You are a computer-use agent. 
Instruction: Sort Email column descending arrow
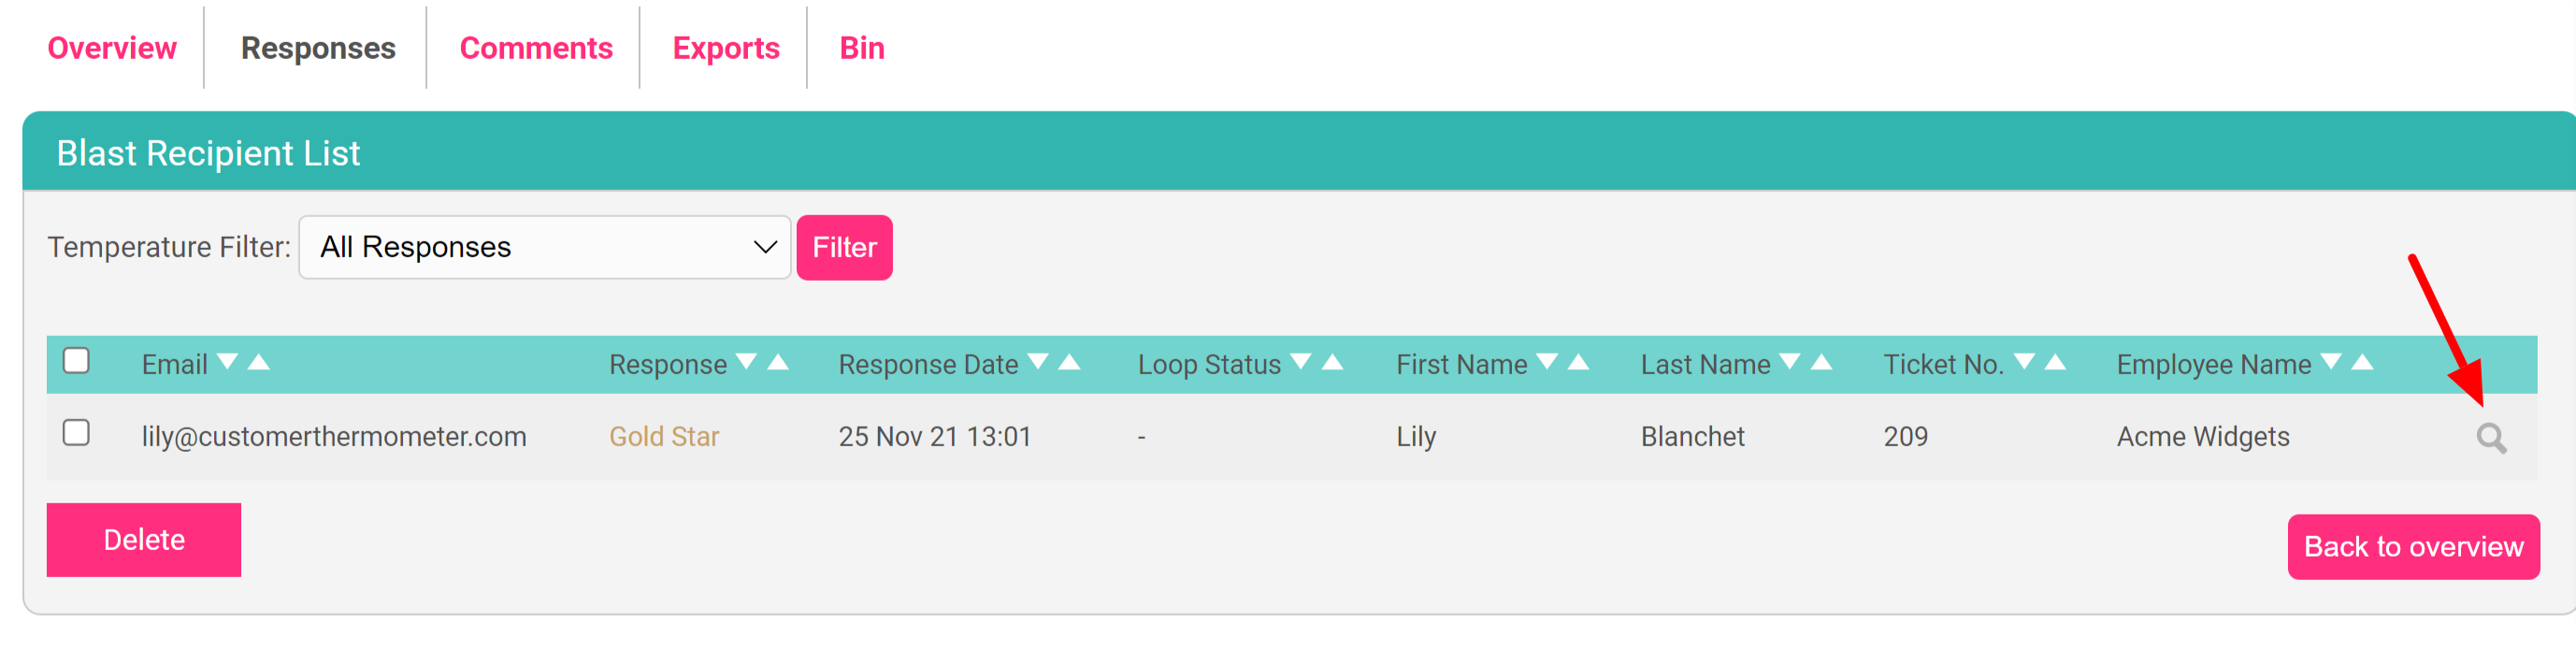pos(227,362)
